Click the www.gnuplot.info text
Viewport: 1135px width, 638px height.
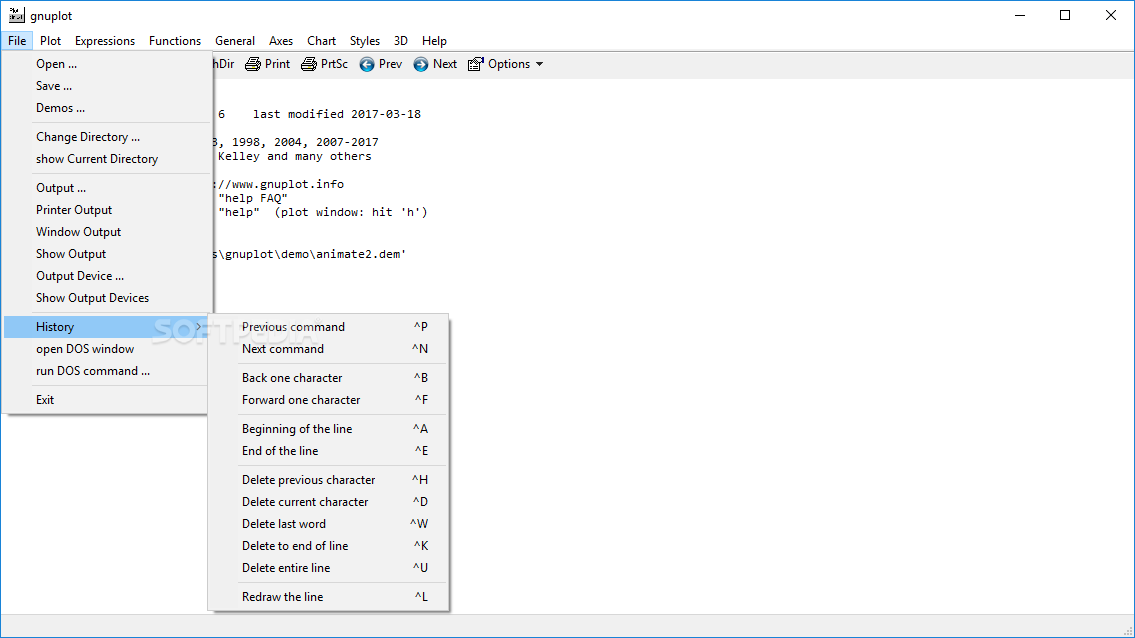click(288, 185)
